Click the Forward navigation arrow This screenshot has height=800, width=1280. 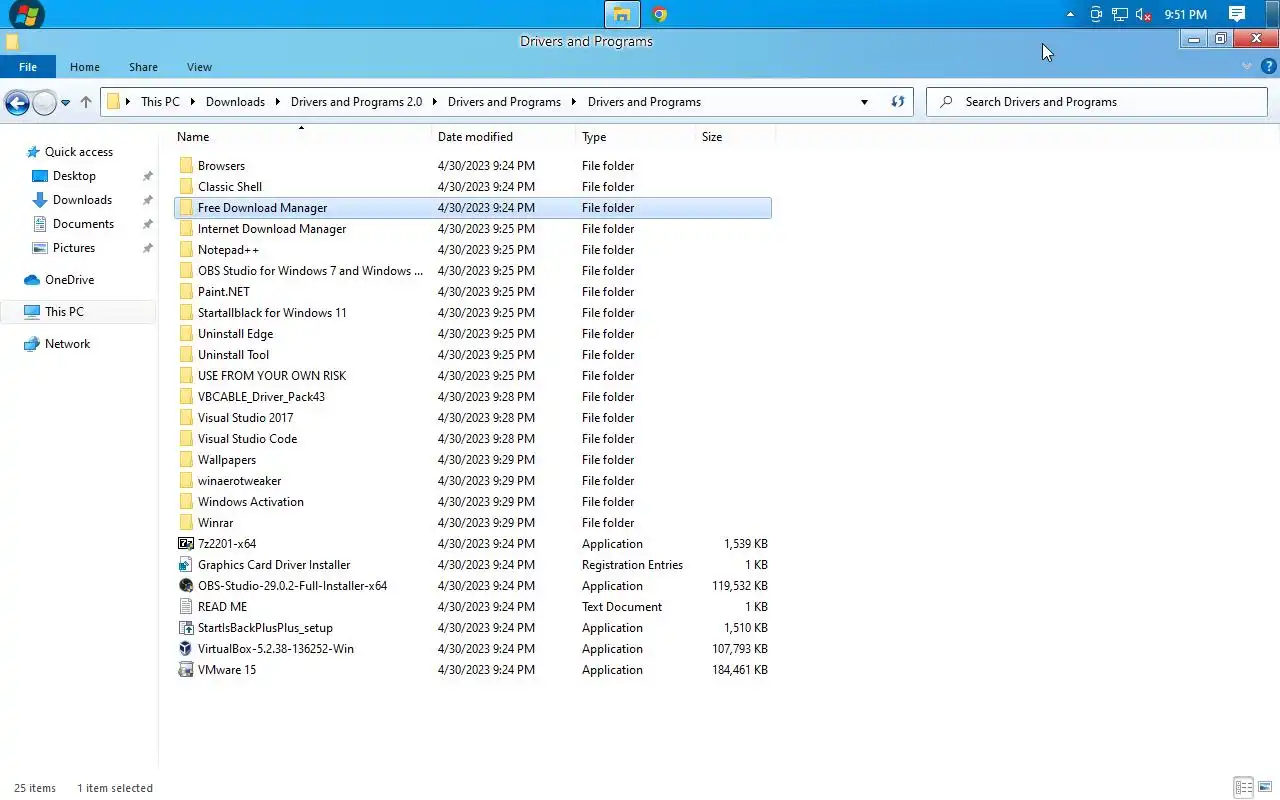click(44, 102)
